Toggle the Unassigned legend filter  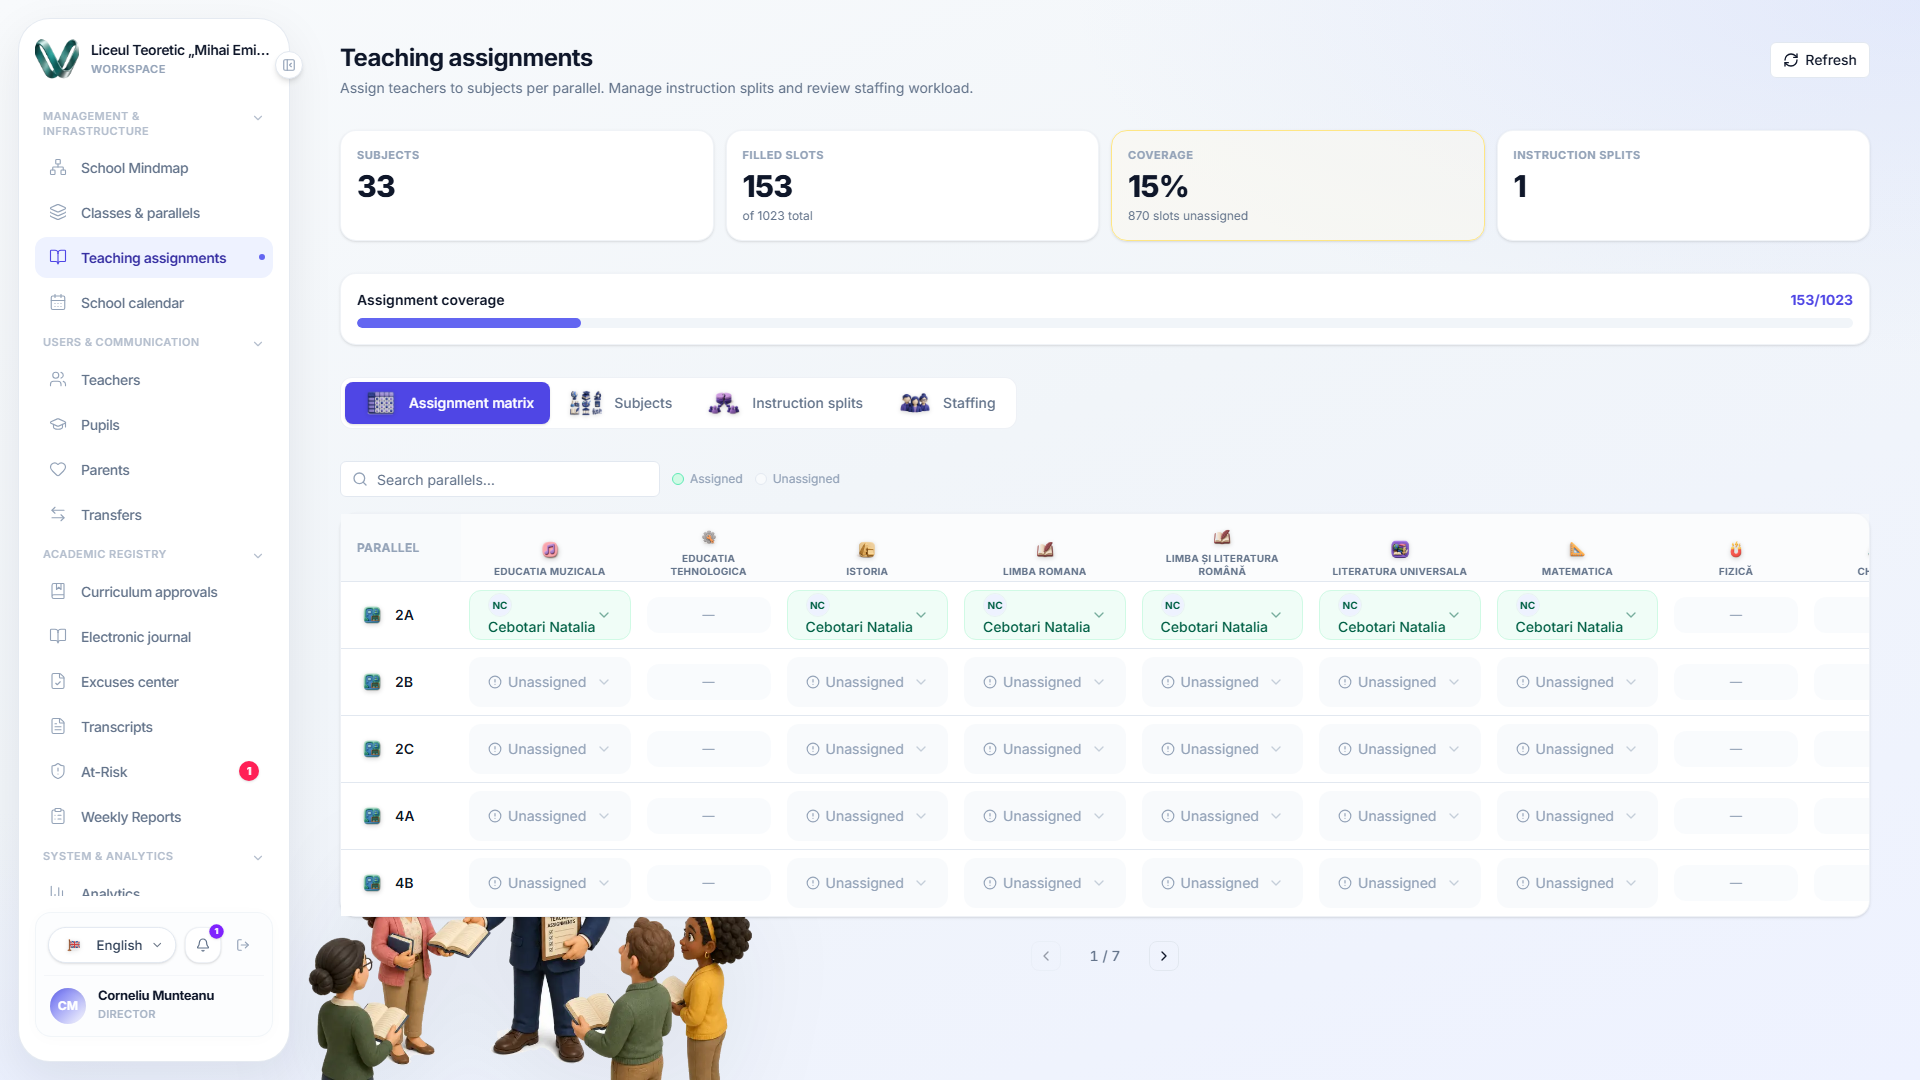[797, 479]
